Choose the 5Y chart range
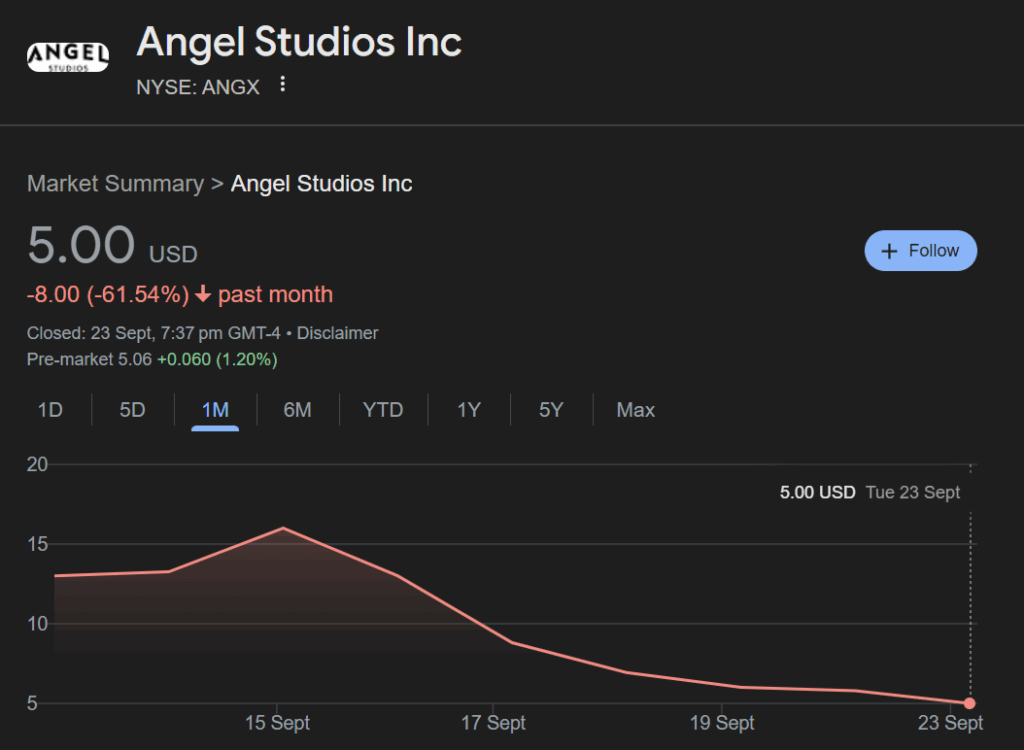1024x750 pixels. click(x=551, y=410)
